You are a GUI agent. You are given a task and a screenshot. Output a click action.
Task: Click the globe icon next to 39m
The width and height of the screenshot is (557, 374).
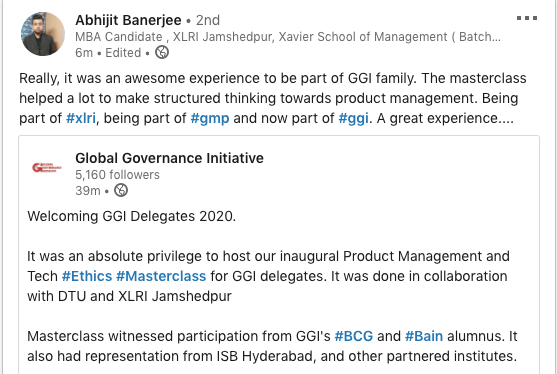point(121,190)
